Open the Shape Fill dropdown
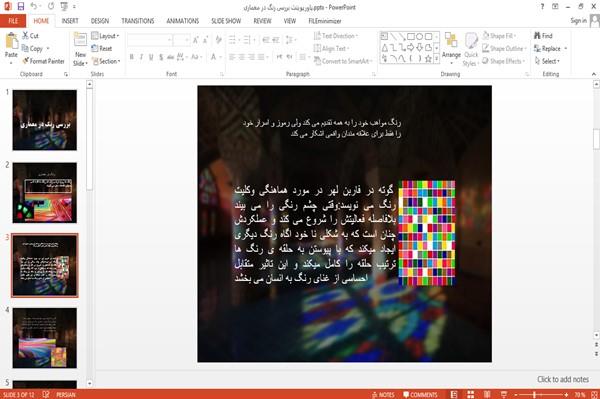 click(x=499, y=36)
